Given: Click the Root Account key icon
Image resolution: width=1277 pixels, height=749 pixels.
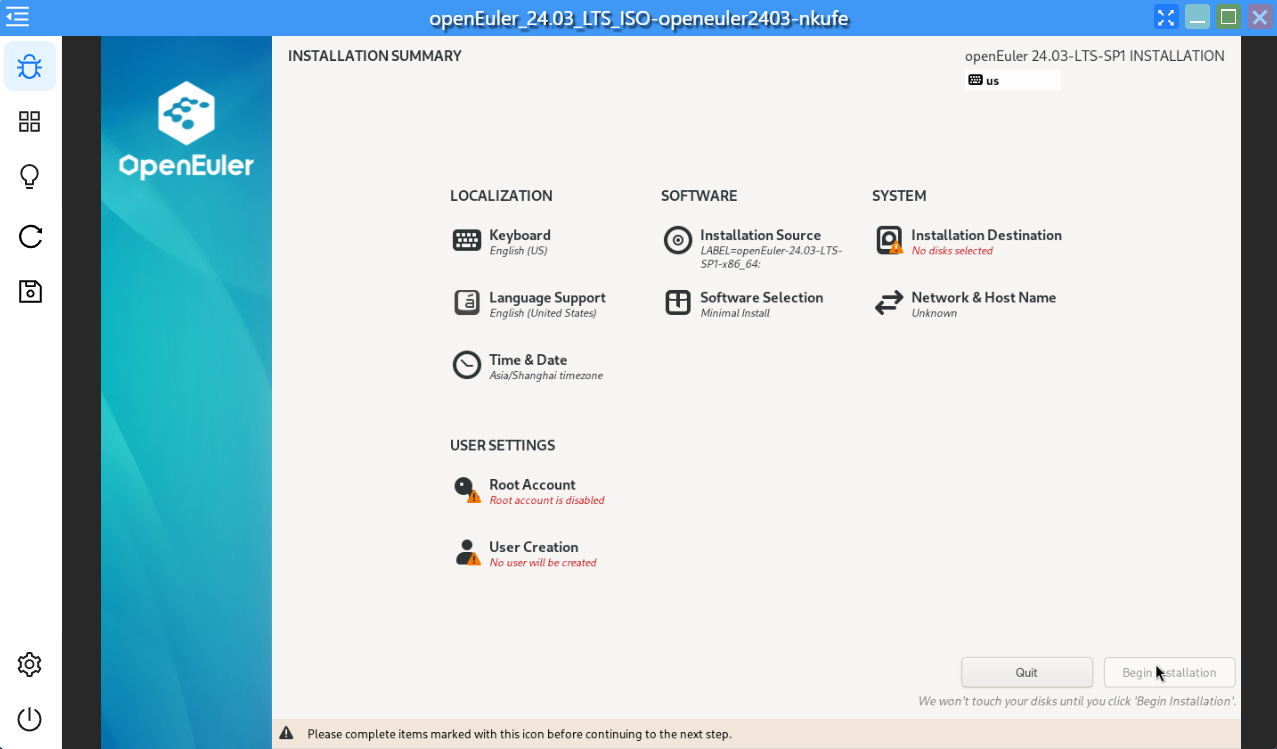Looking at the screenshot, I should pos(467,489).
